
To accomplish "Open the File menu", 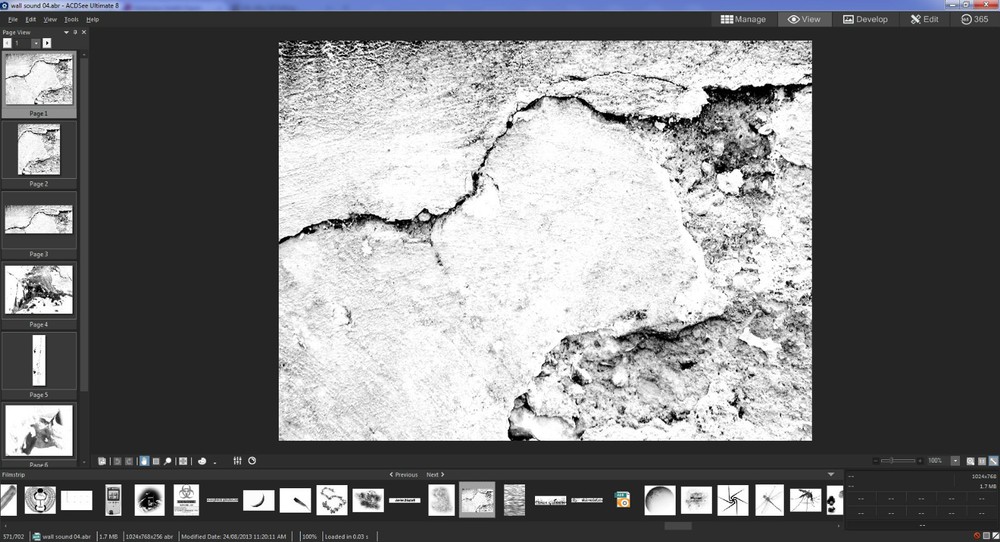I will pyautogui.click(x=13, y=19).
